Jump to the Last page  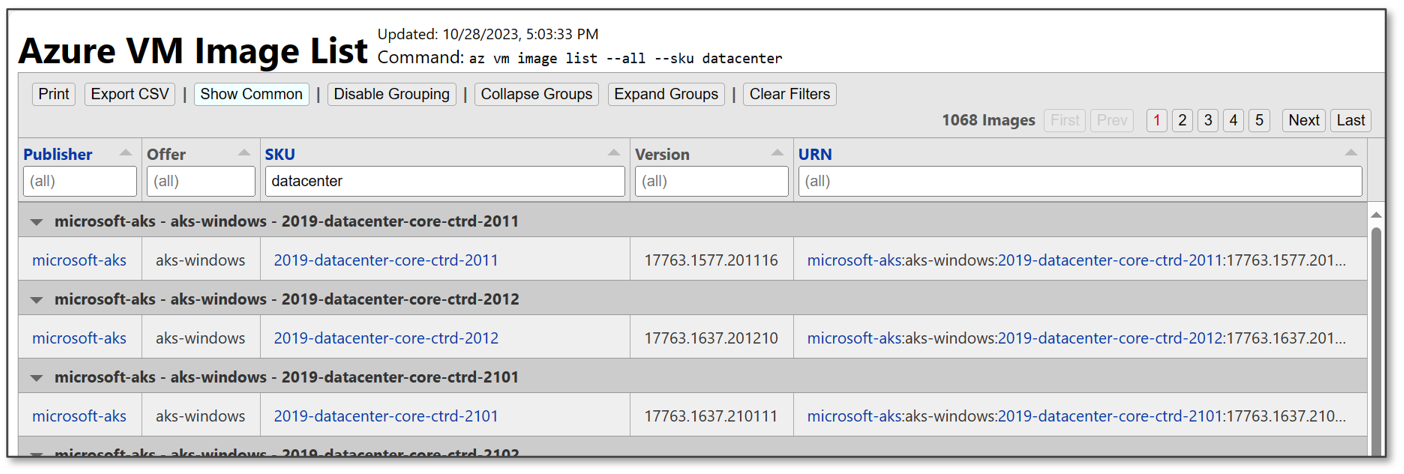[1351, 120]
